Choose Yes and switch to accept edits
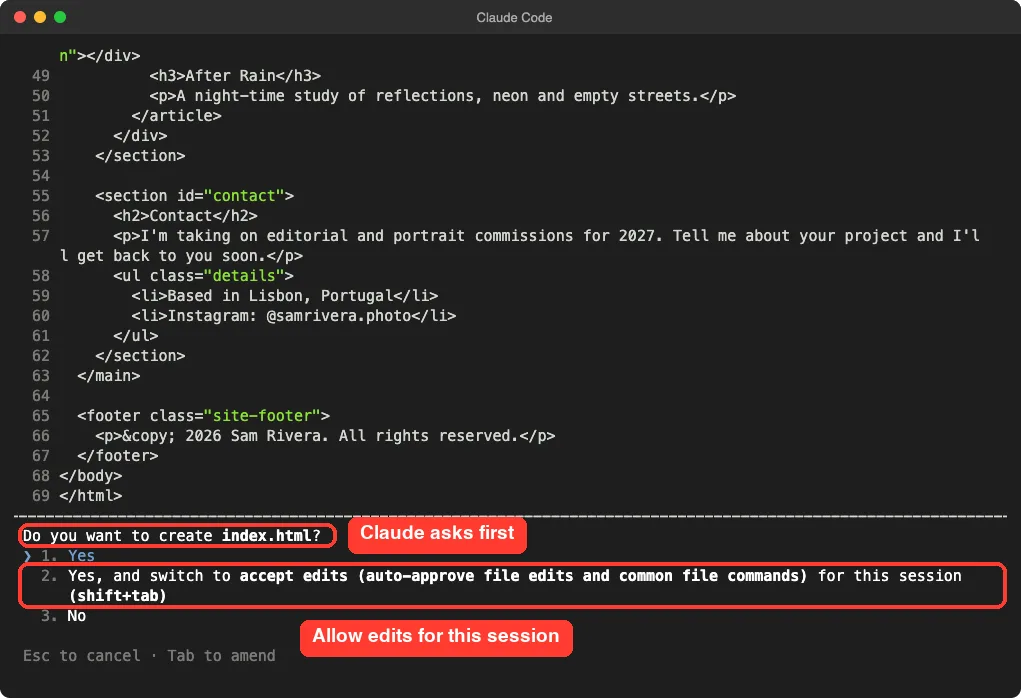This screenshot has height=698, width=1021. (x=501, y=585)
